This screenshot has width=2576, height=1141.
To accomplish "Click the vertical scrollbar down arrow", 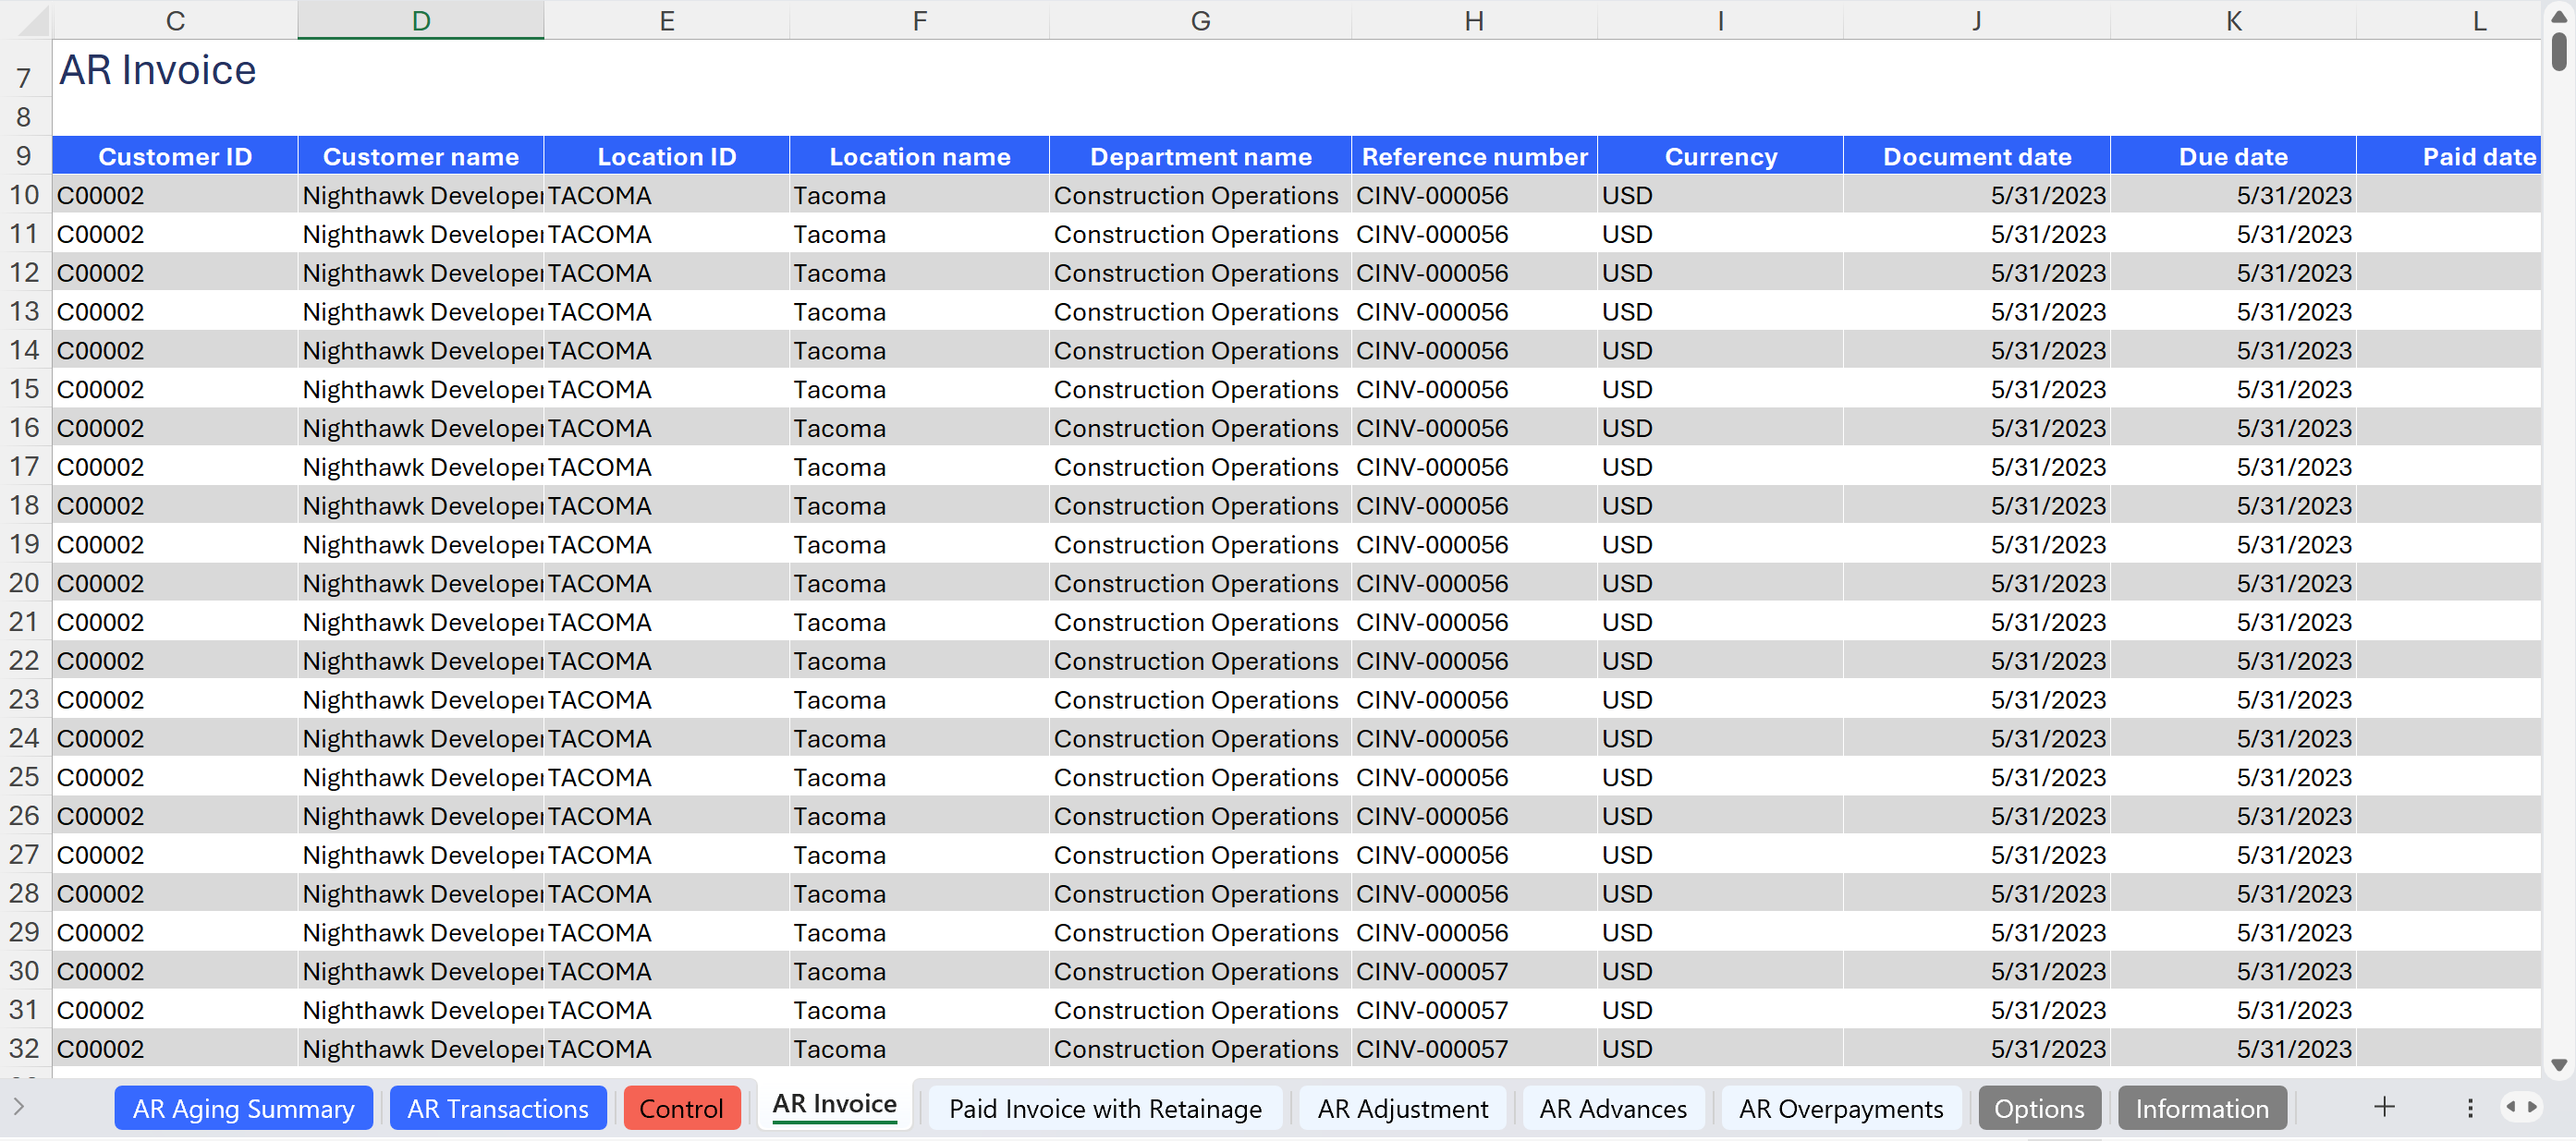I will tap(2558, 1066).
